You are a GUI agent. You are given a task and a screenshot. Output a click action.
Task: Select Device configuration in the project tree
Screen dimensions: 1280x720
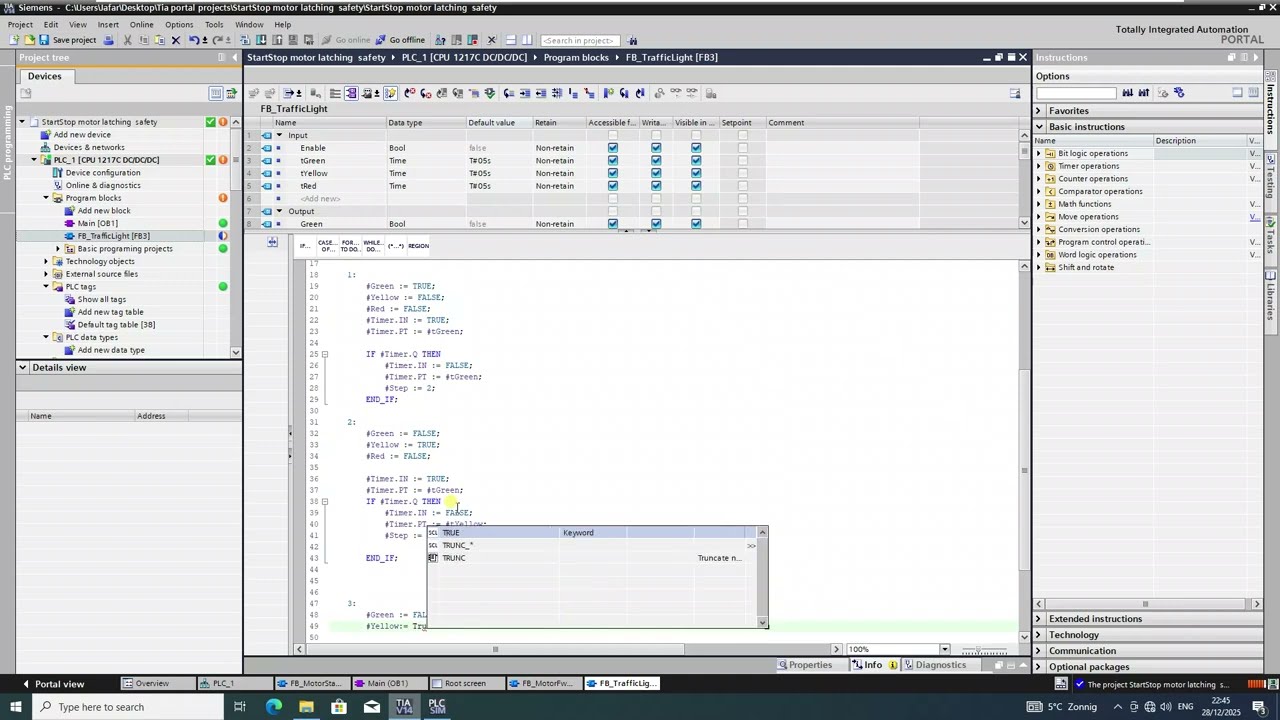102,173
